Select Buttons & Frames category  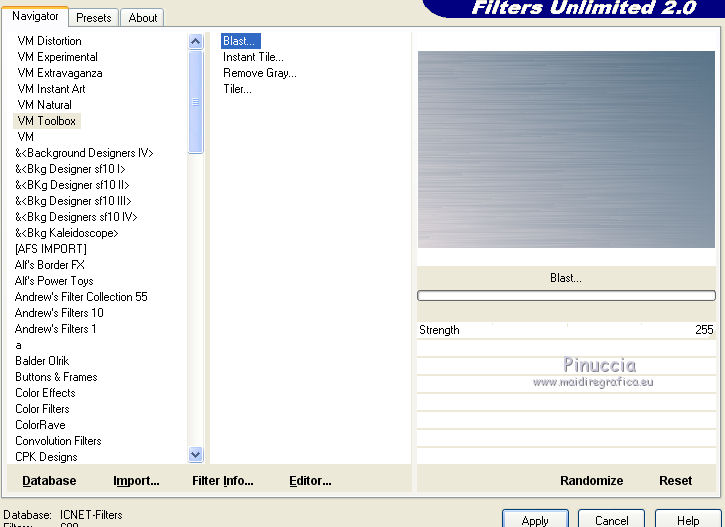pos(56,377)
